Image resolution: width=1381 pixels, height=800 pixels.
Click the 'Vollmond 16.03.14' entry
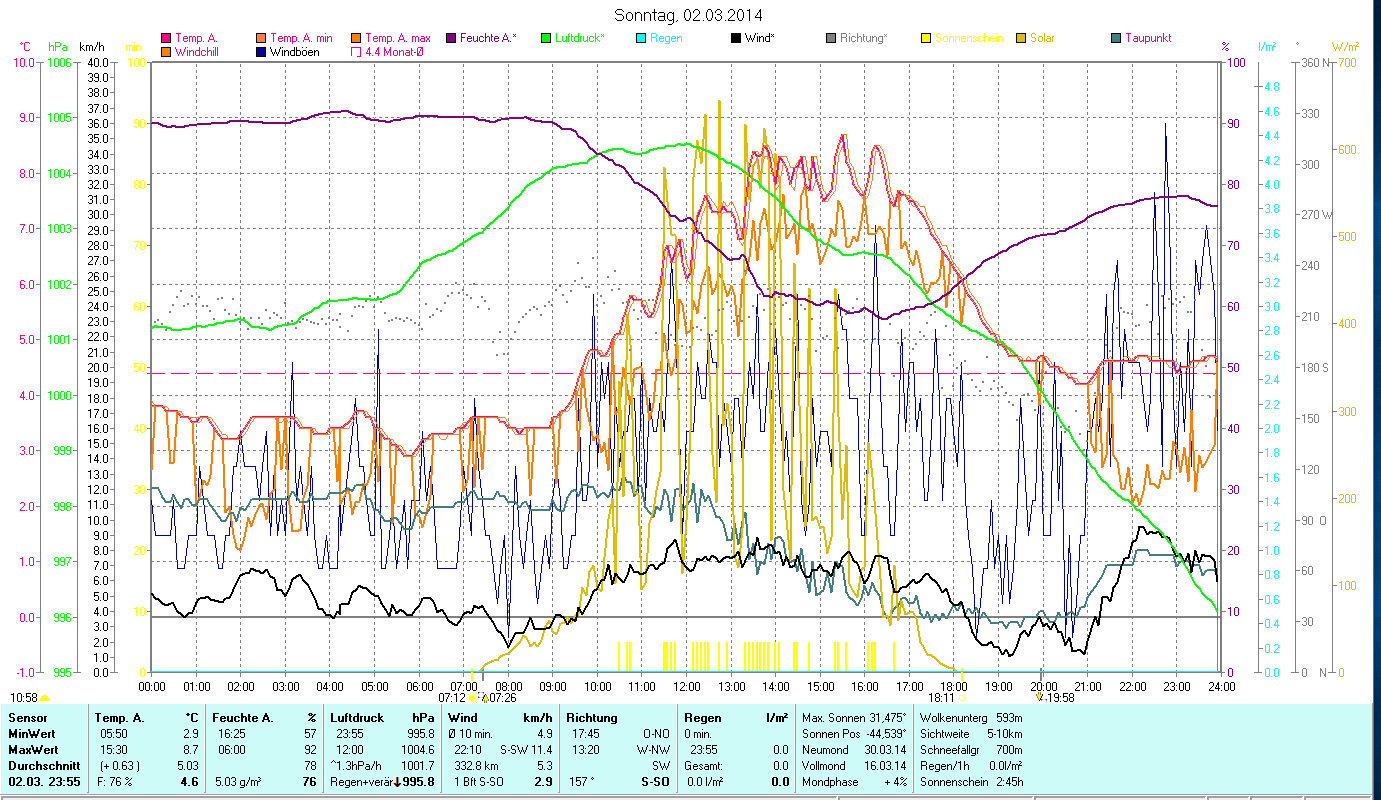[x=855, y=765]
